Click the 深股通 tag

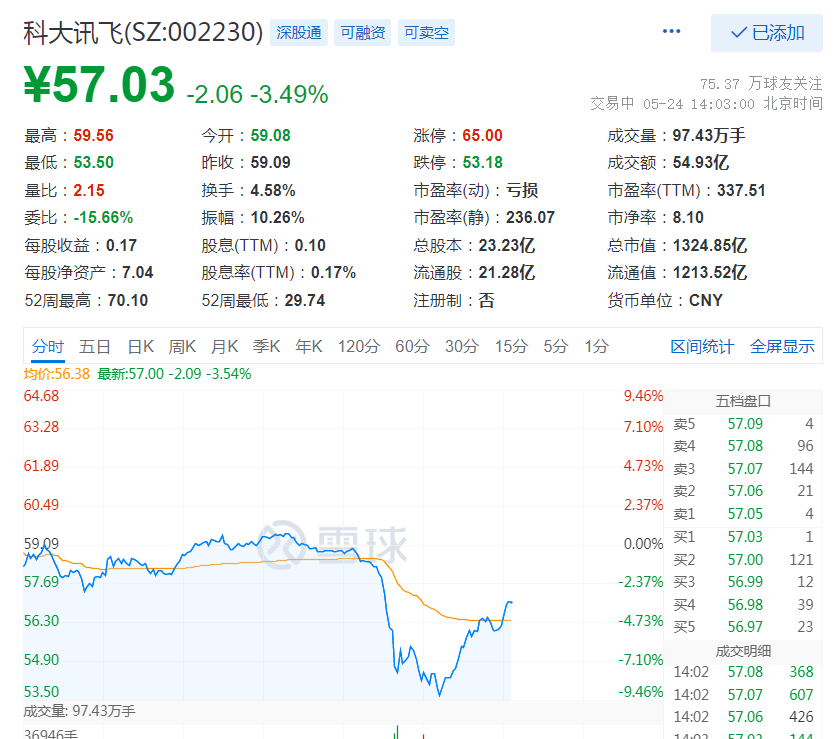[x=299, y=33]
